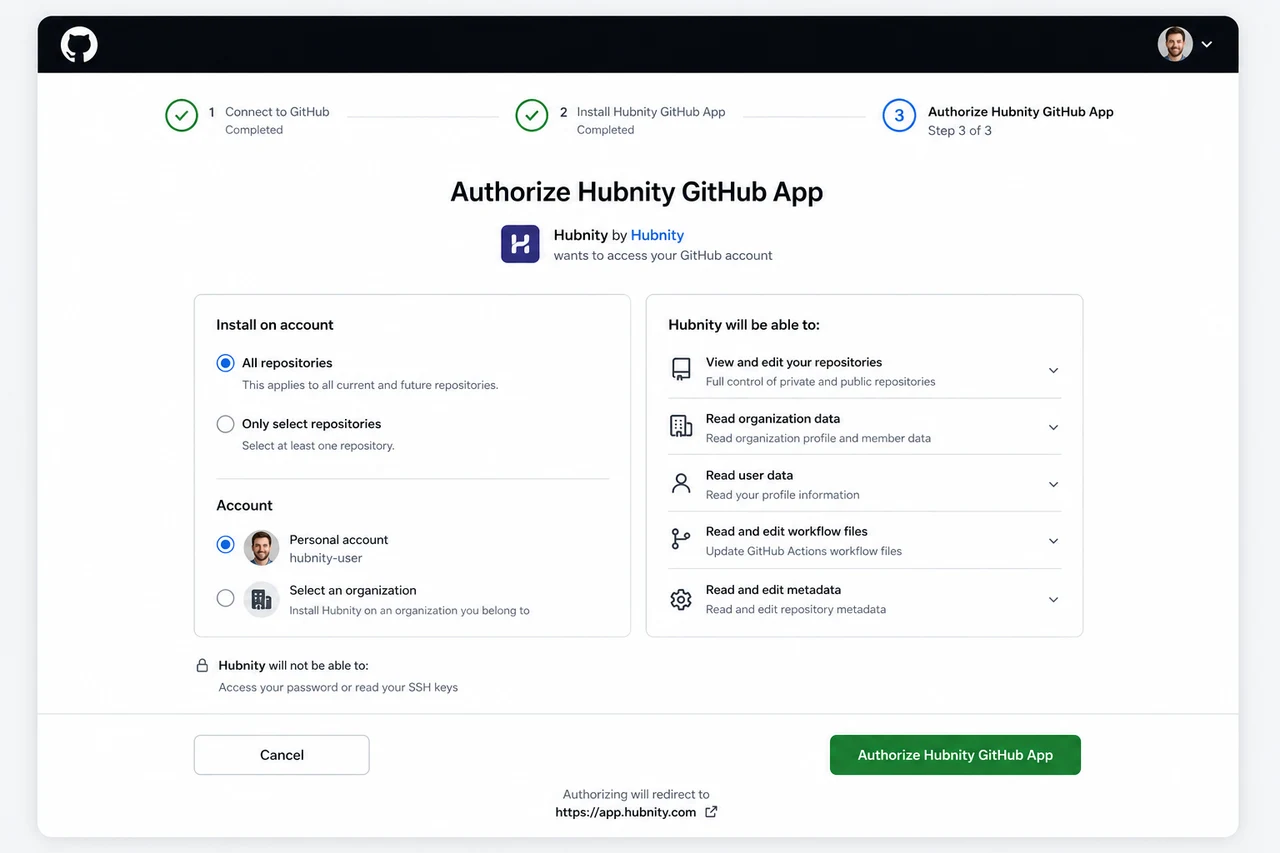Click 'Read and edit repository metadata' description
The height and width of the screenshot is (853, 1280).
point(796,609)
